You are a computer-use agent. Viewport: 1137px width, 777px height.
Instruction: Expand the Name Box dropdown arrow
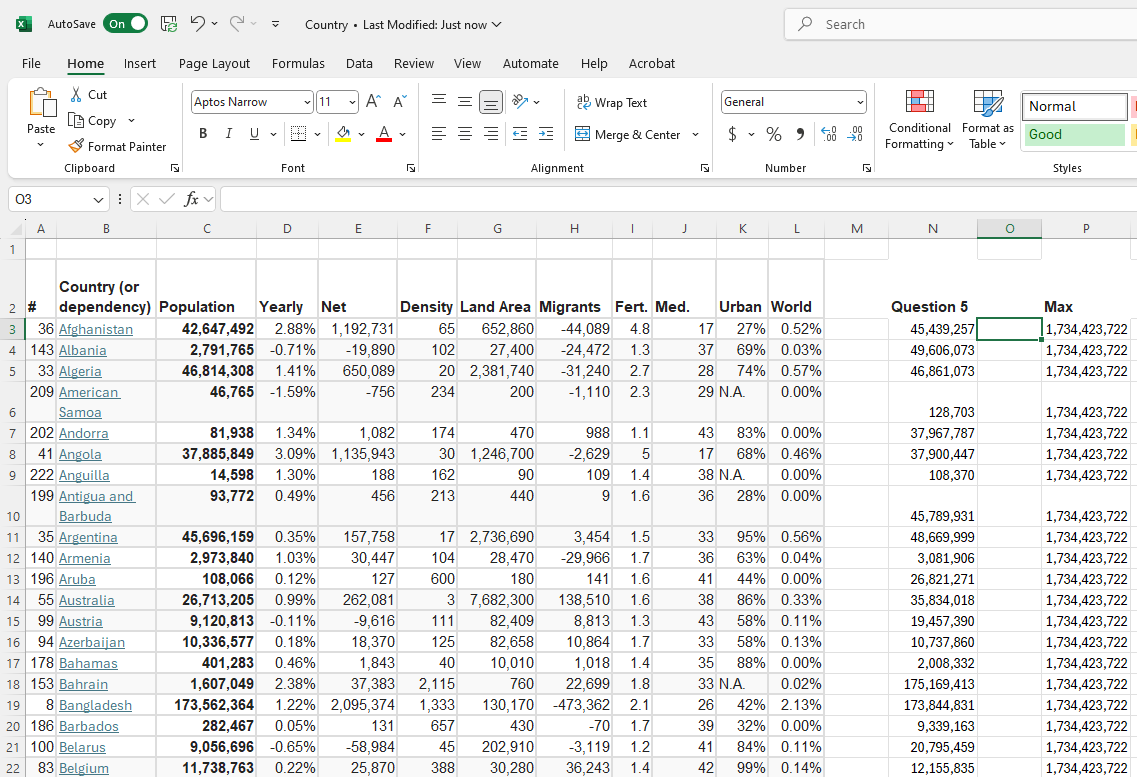pyautogui.click(x=98, y=200)
